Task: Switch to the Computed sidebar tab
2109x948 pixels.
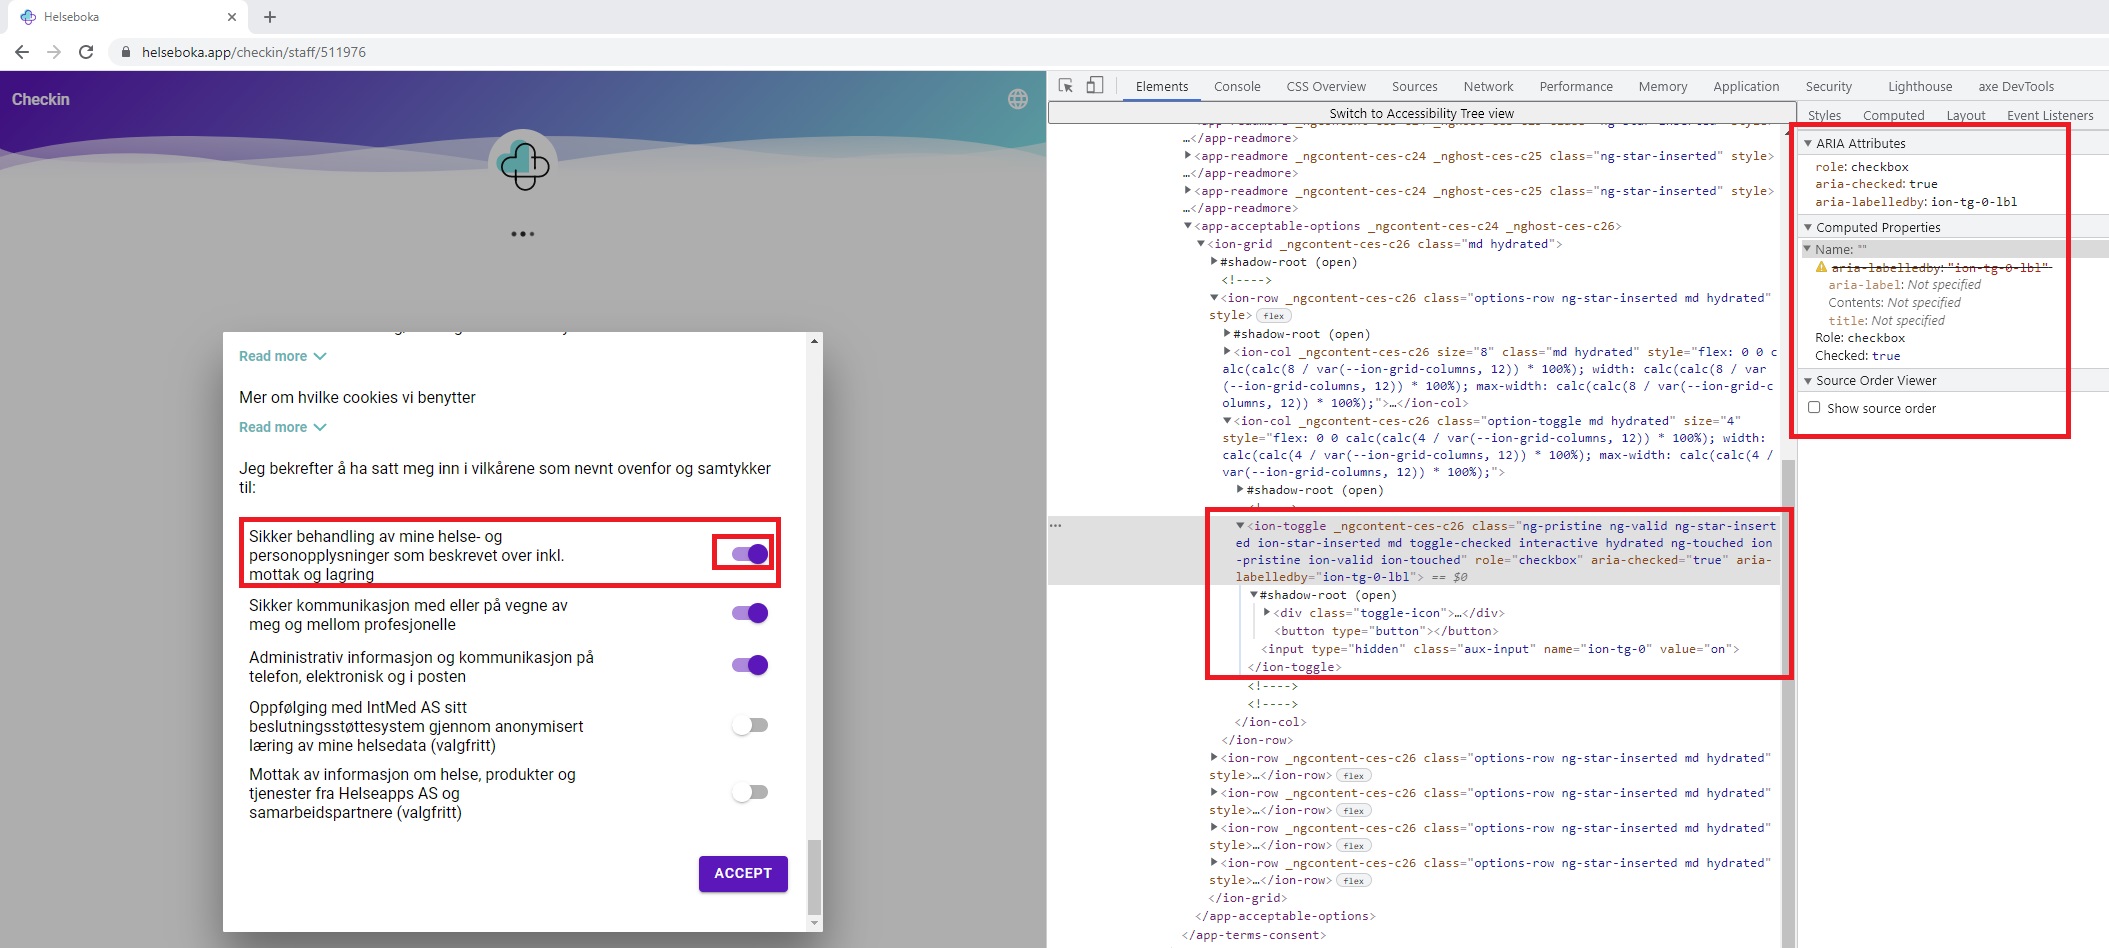Action: coord(1893,116)
